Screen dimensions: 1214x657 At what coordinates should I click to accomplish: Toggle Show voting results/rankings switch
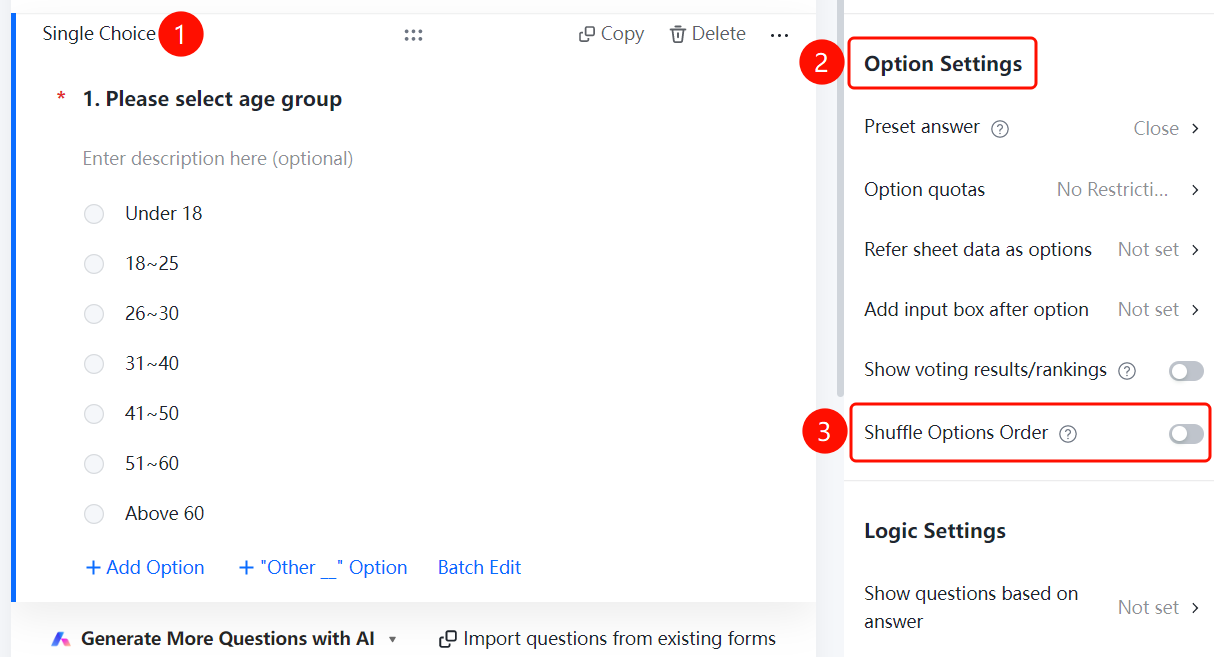pyautogui.click(x=1186, y=371)
